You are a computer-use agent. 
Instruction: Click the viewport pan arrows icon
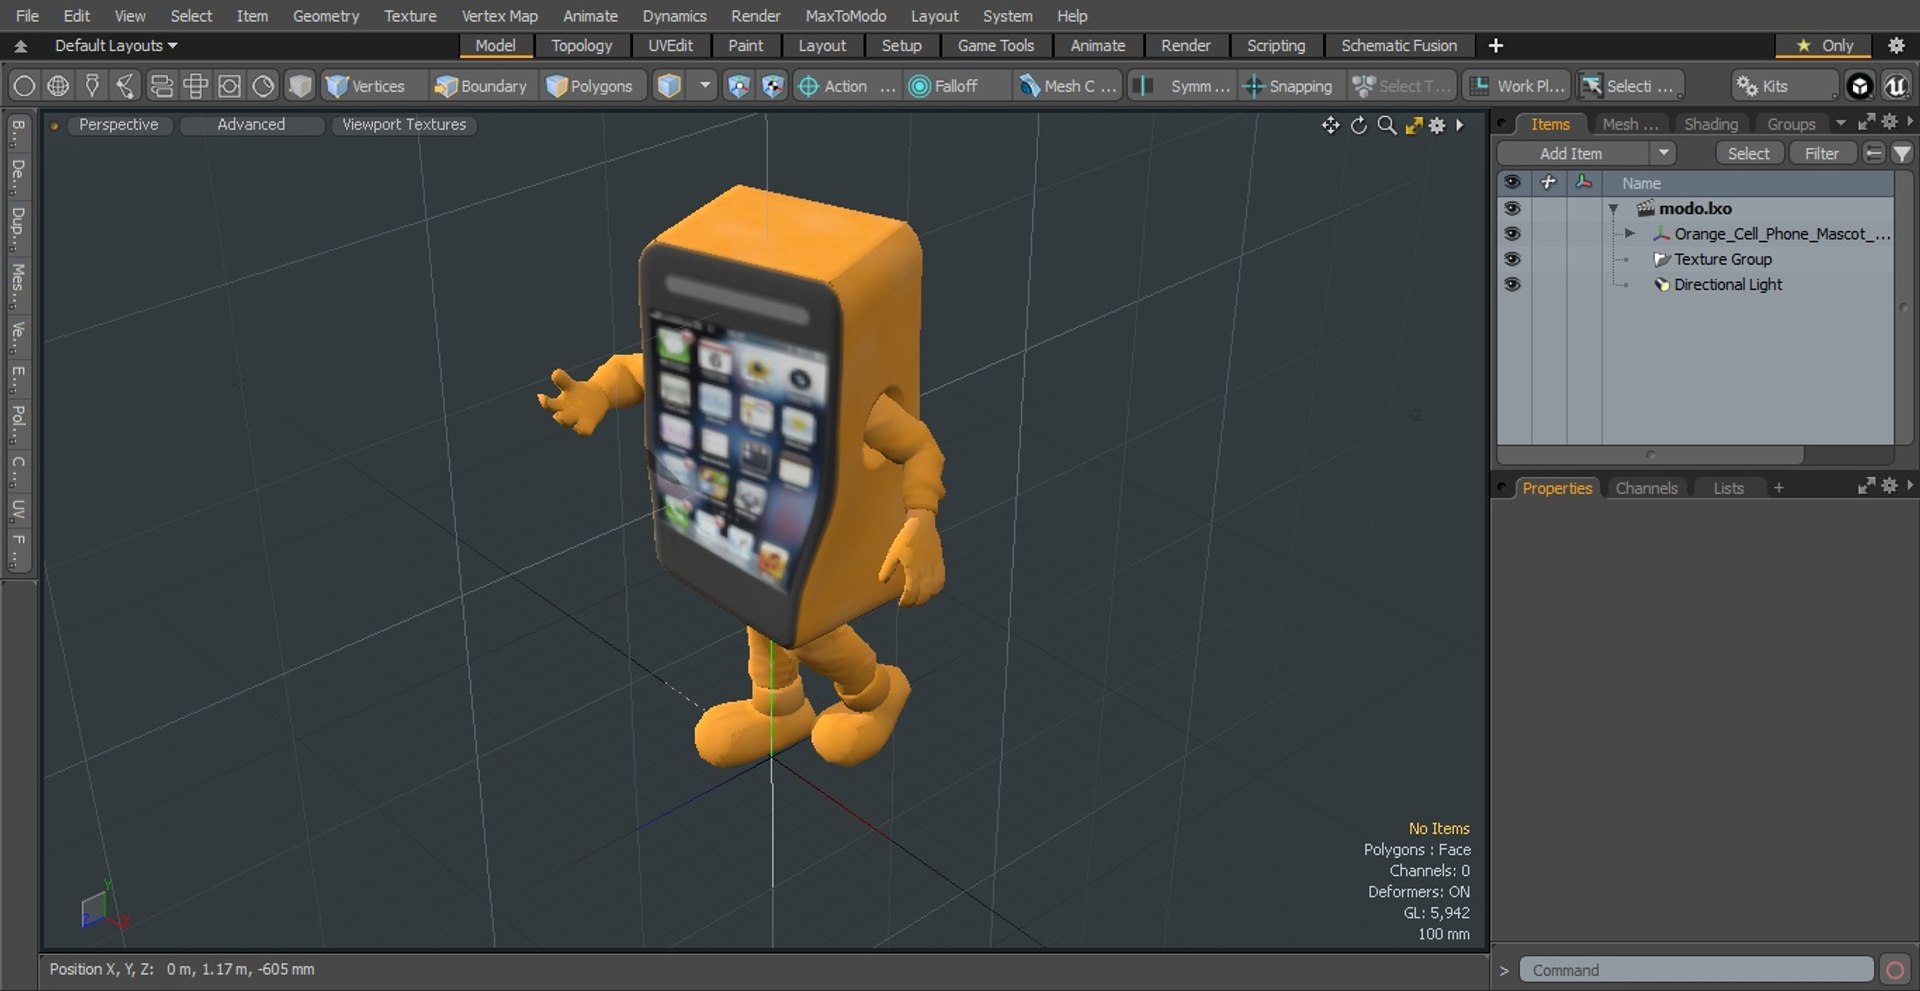tap(1330, 125)
